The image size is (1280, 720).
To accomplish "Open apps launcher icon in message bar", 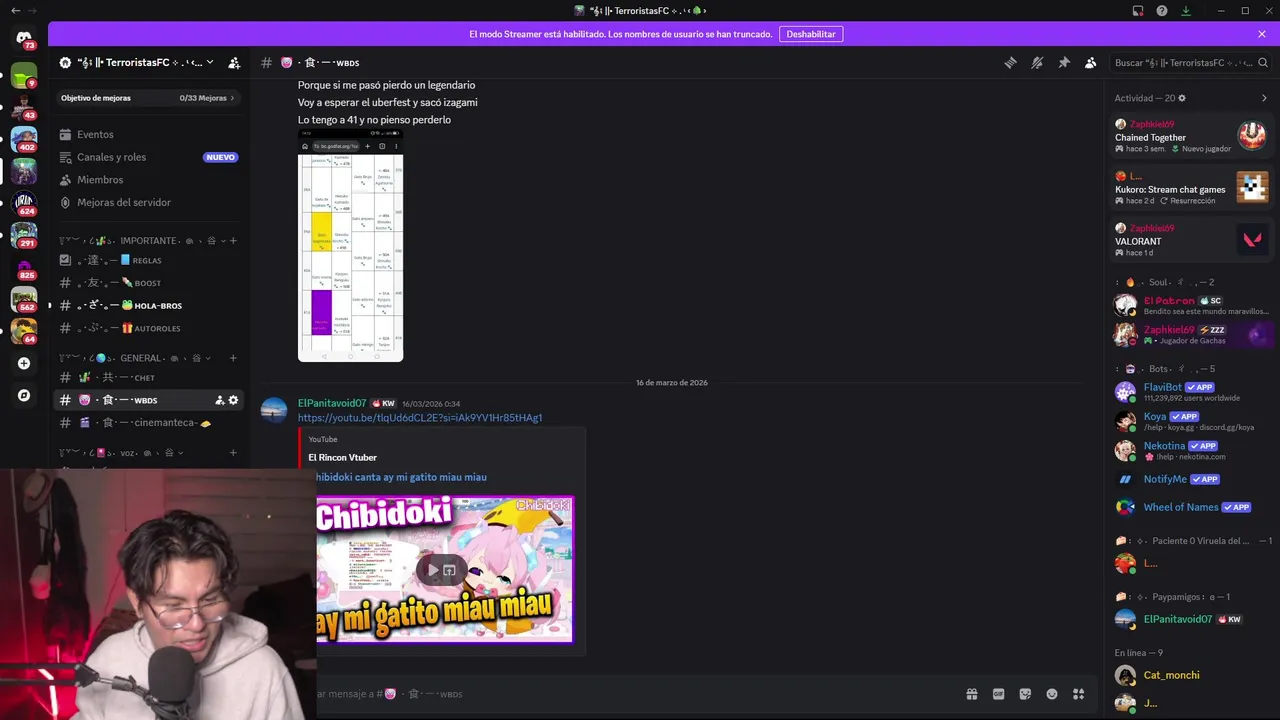I will point(1079,694).
